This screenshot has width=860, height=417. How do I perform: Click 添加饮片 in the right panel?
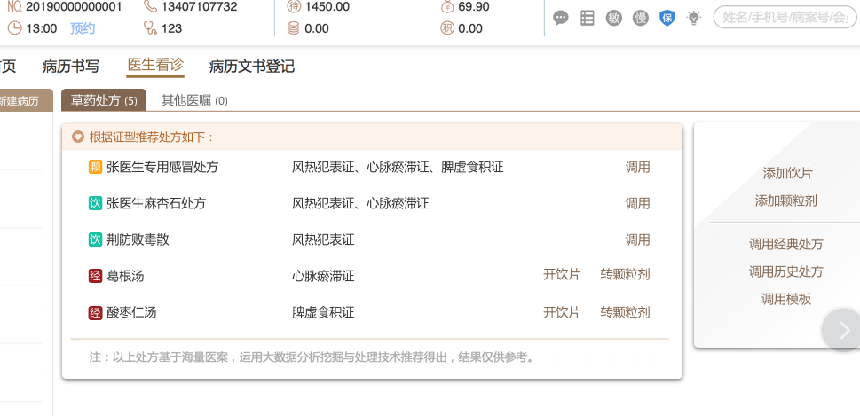click(787, 173)
